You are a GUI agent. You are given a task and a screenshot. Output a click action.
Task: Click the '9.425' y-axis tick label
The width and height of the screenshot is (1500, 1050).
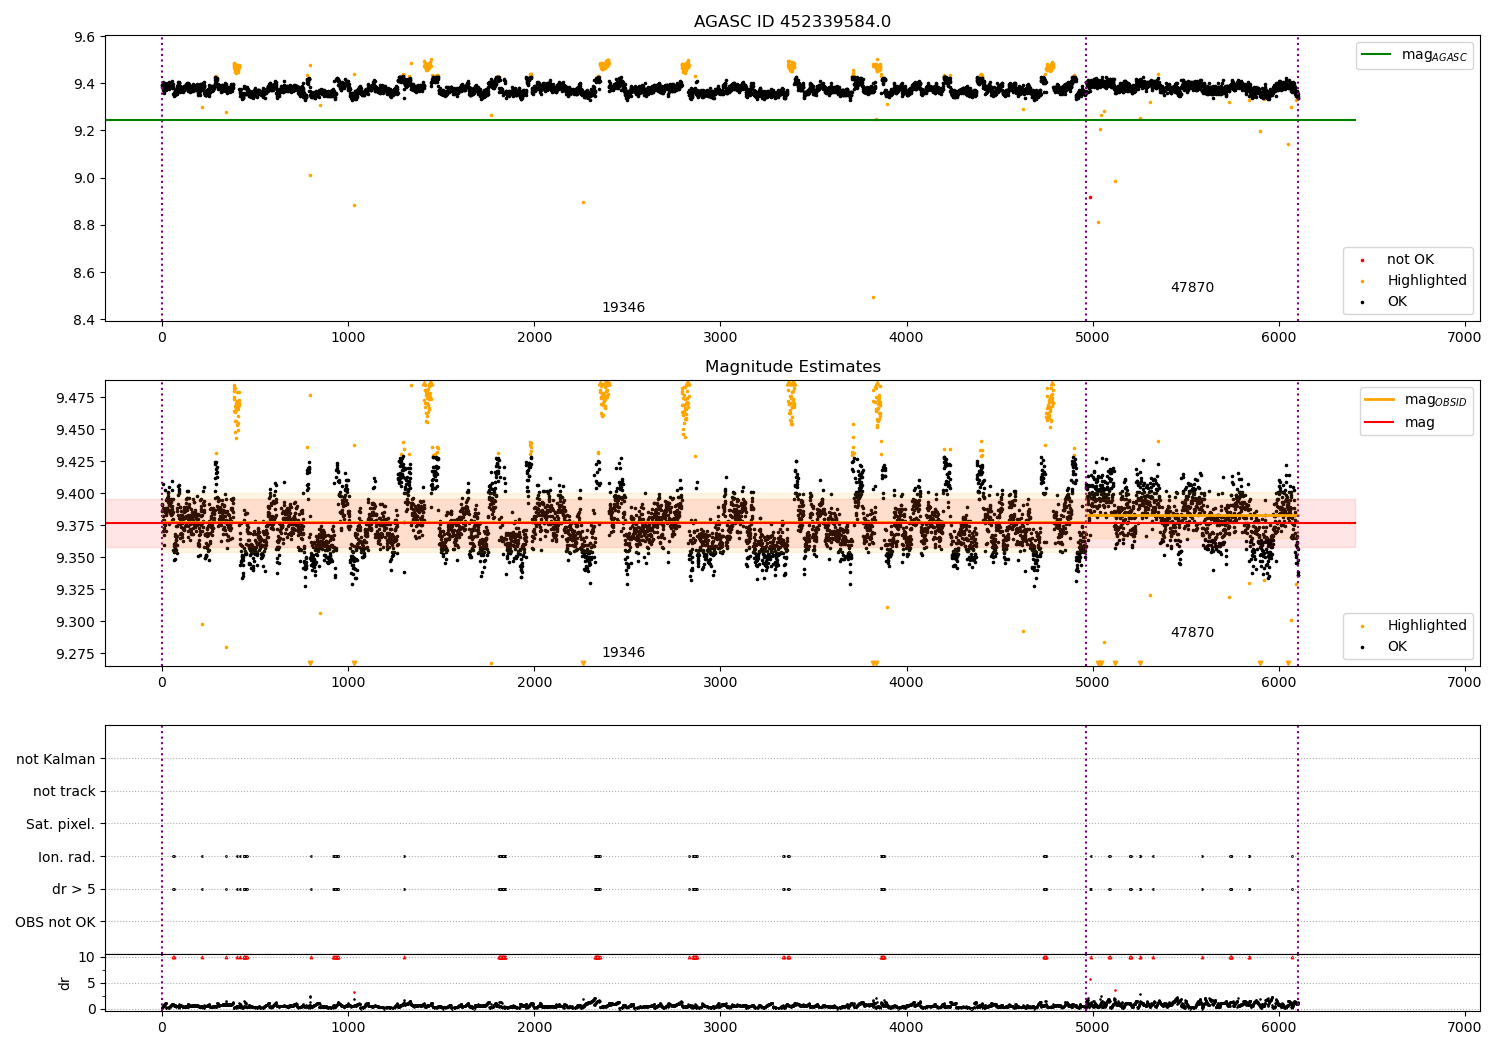click(x=75, y=462)
